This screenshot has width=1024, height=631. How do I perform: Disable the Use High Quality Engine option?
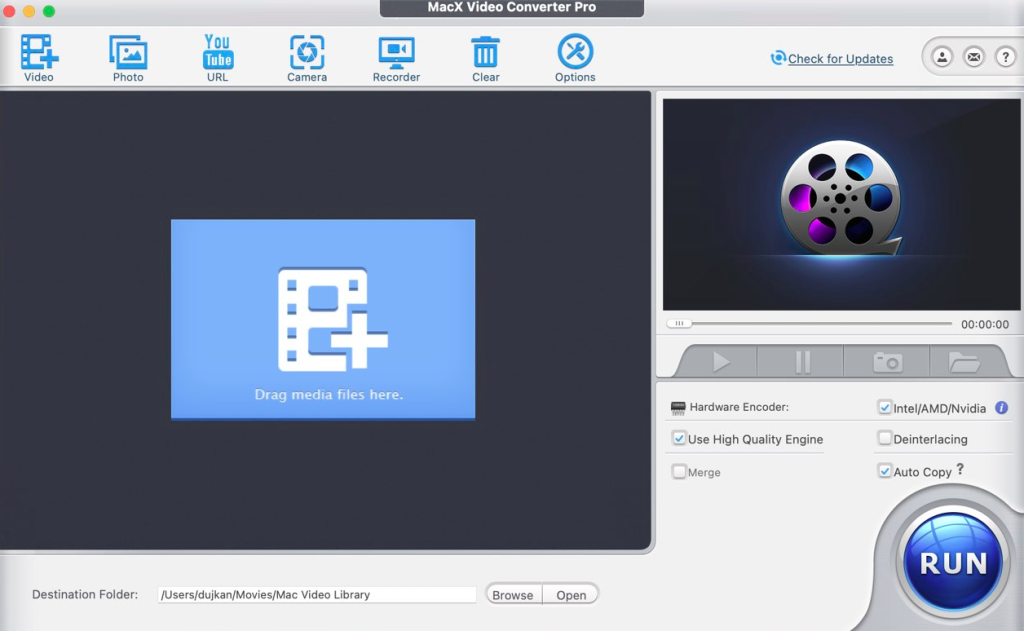tap(681, 439)
